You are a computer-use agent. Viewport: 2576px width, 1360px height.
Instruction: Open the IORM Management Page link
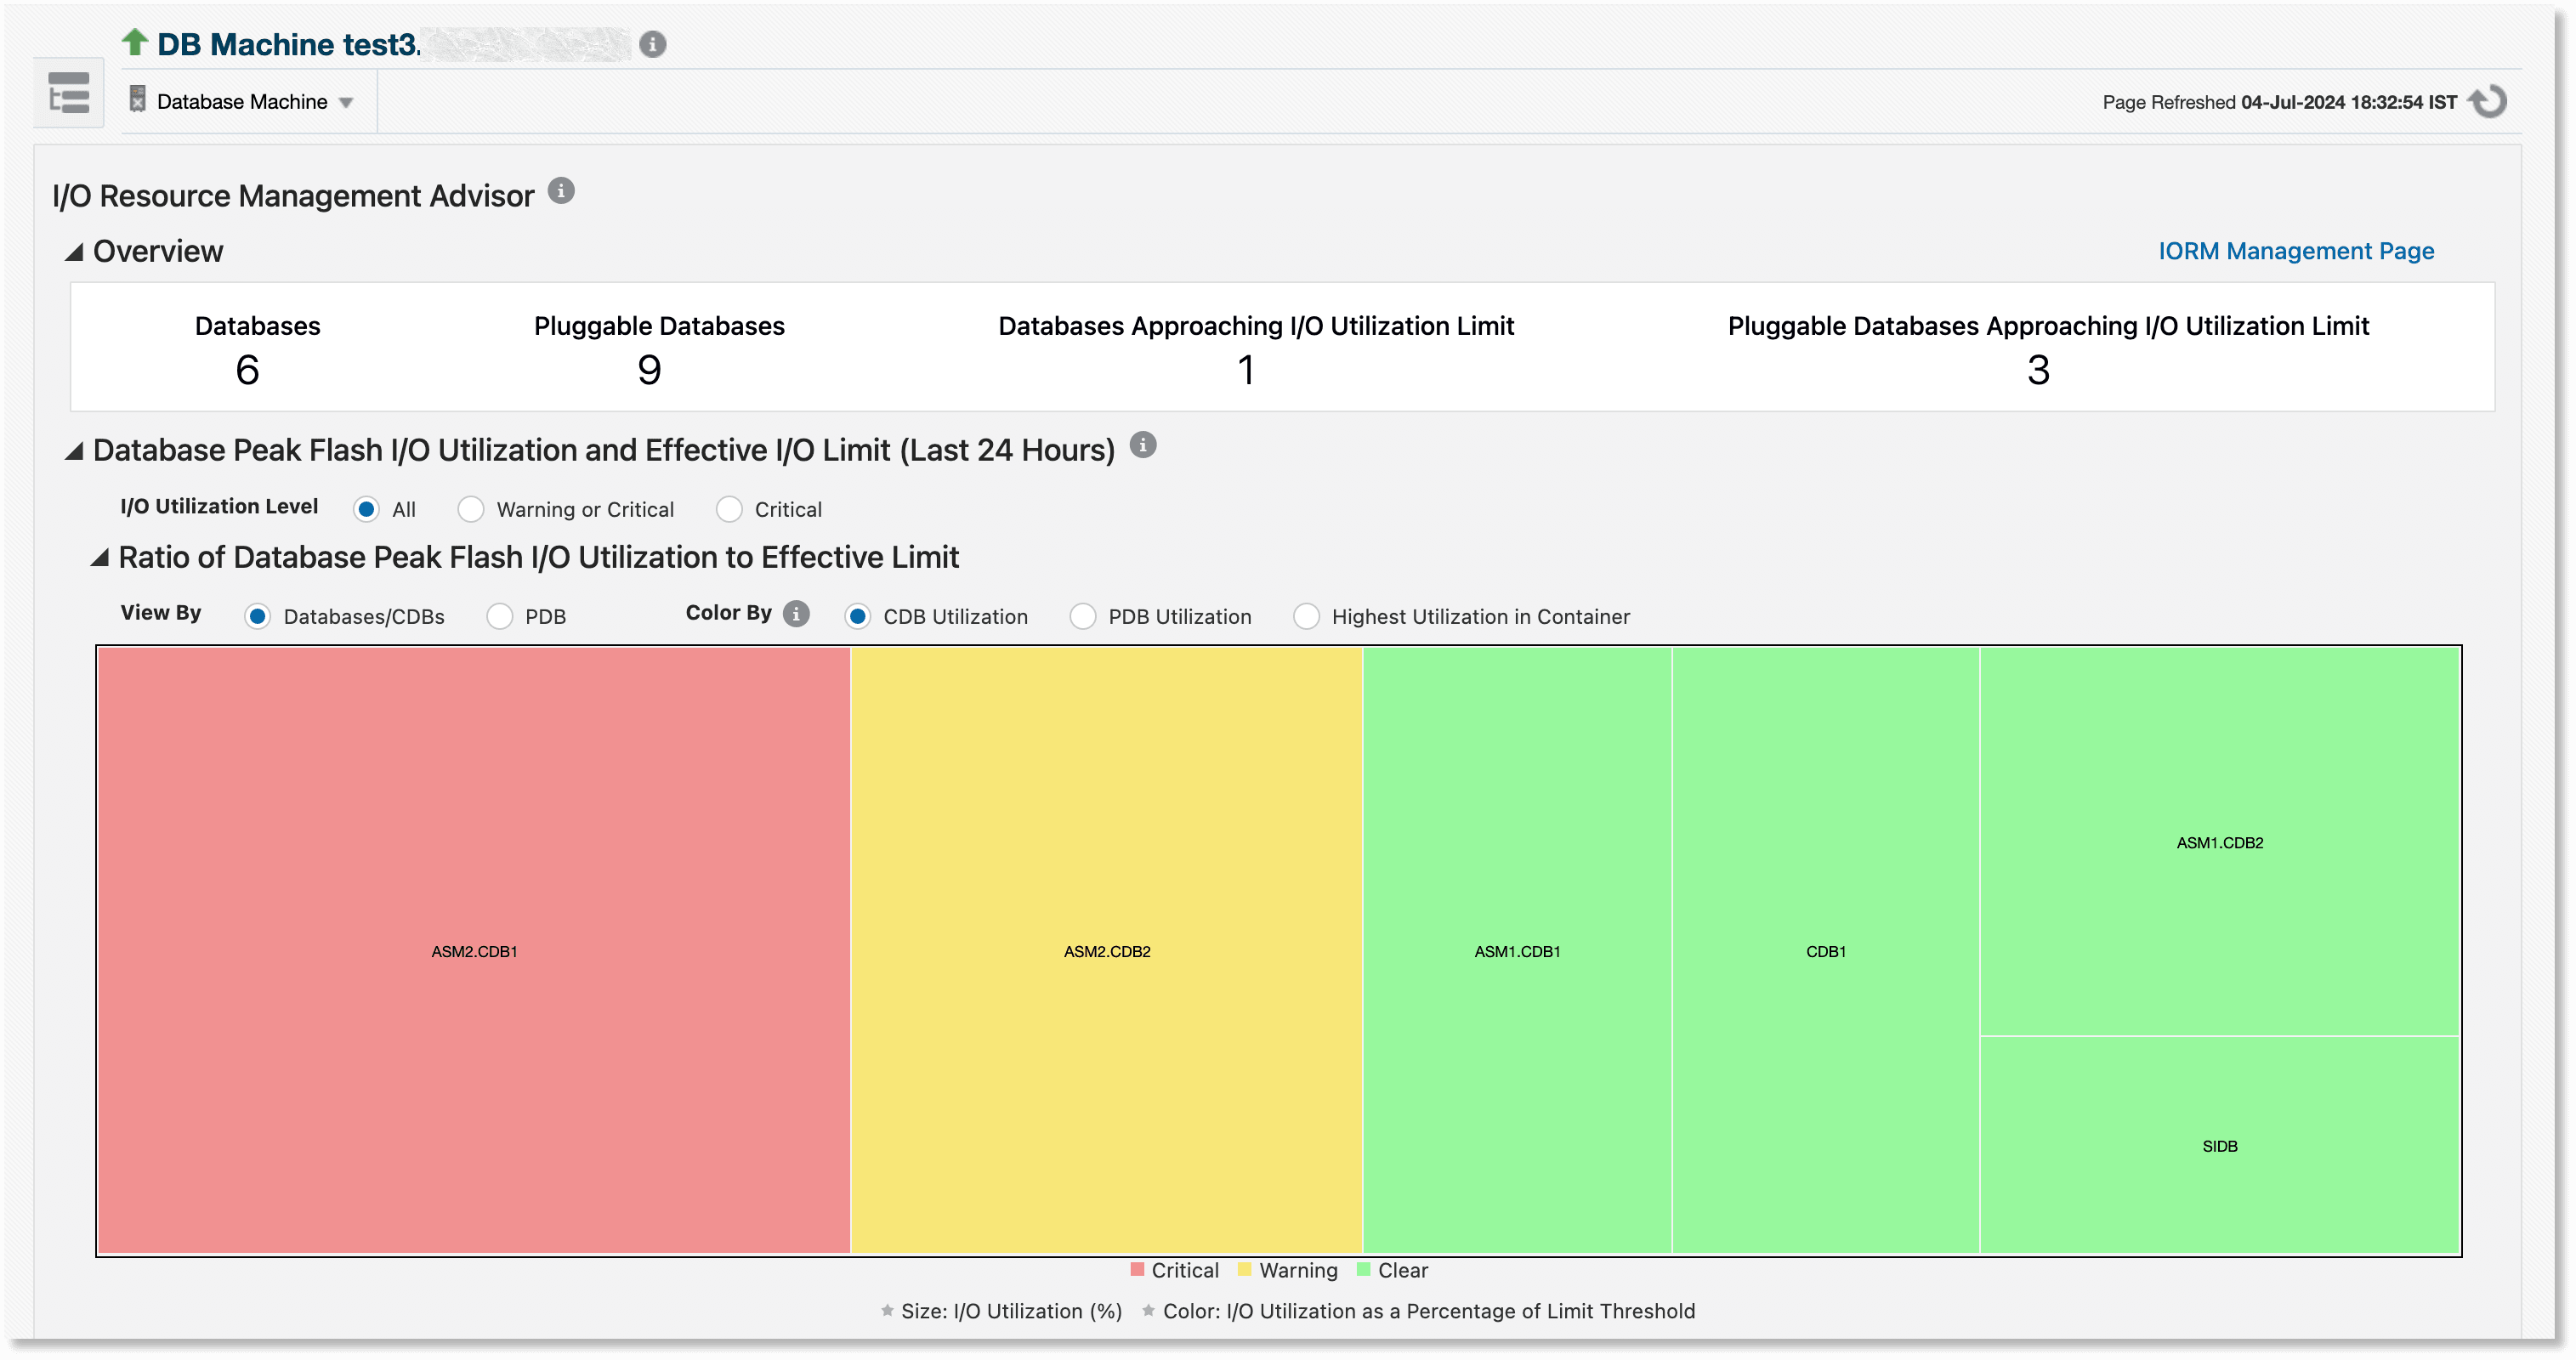(2295, 251)
